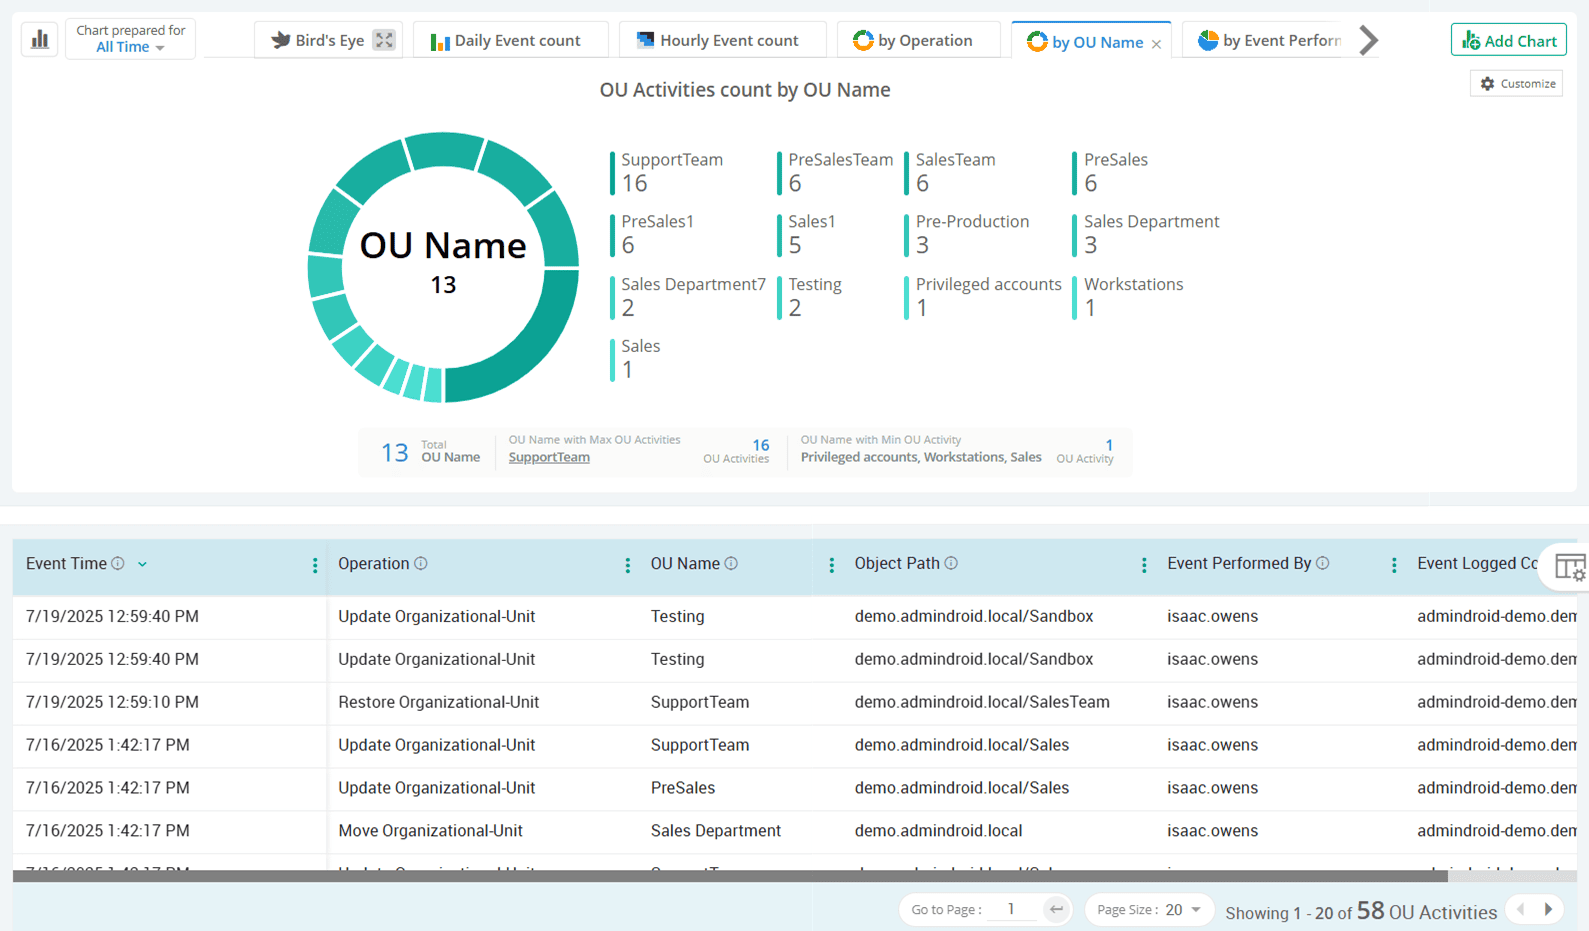1589x931 pixels.
Task: Open OU Name column options menu
Action: 832,566
